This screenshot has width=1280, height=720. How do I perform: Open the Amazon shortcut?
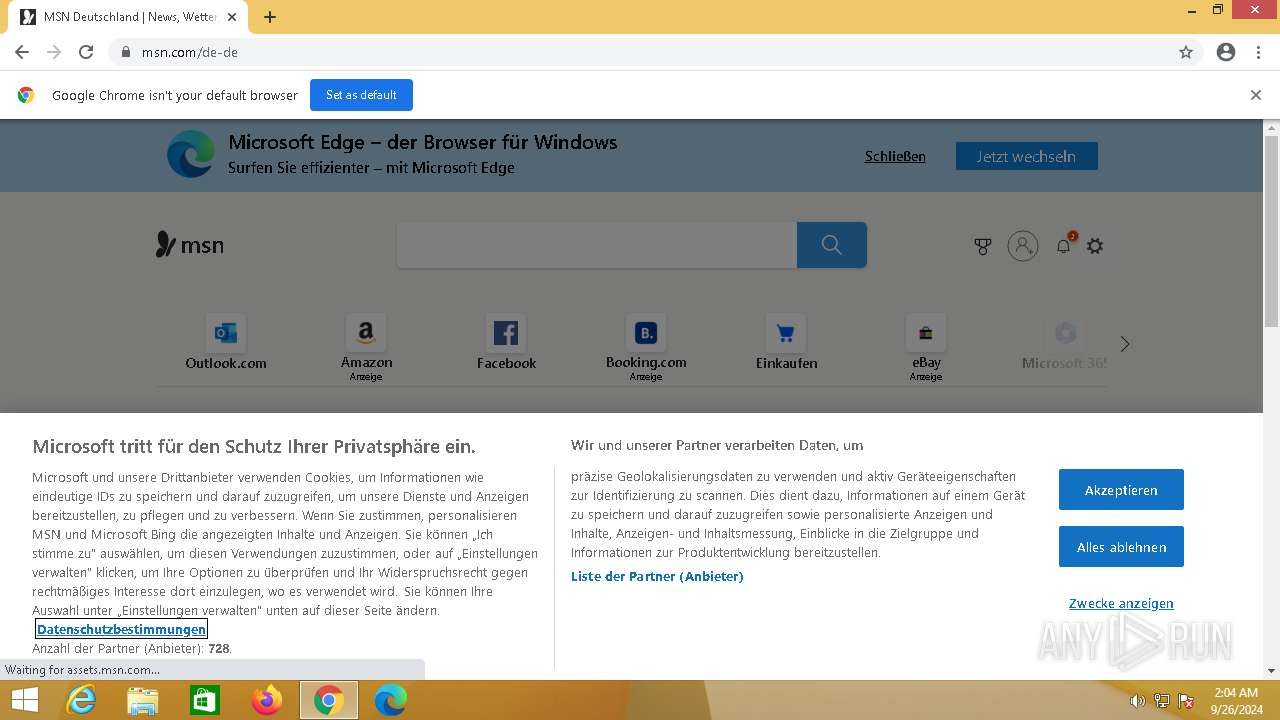366,347
